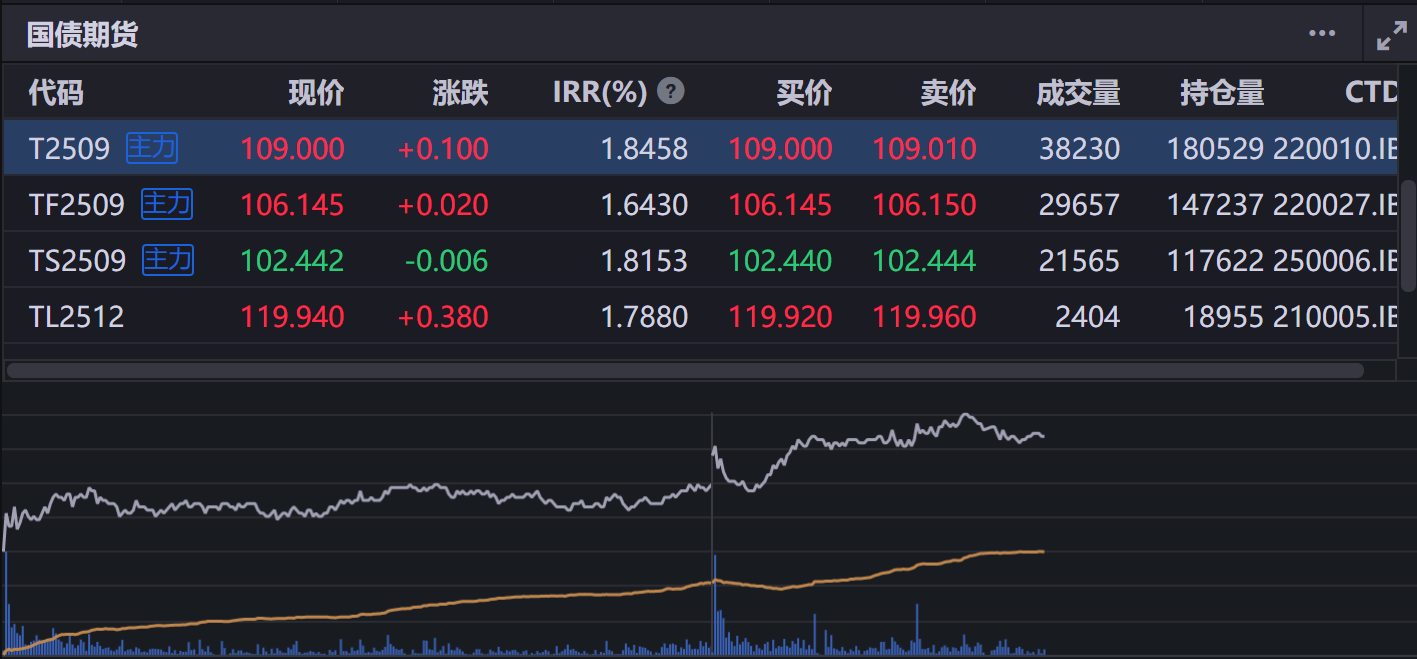Open the three-dot more options menu
Screen dimensions: 1417x659
point(1322,34)
